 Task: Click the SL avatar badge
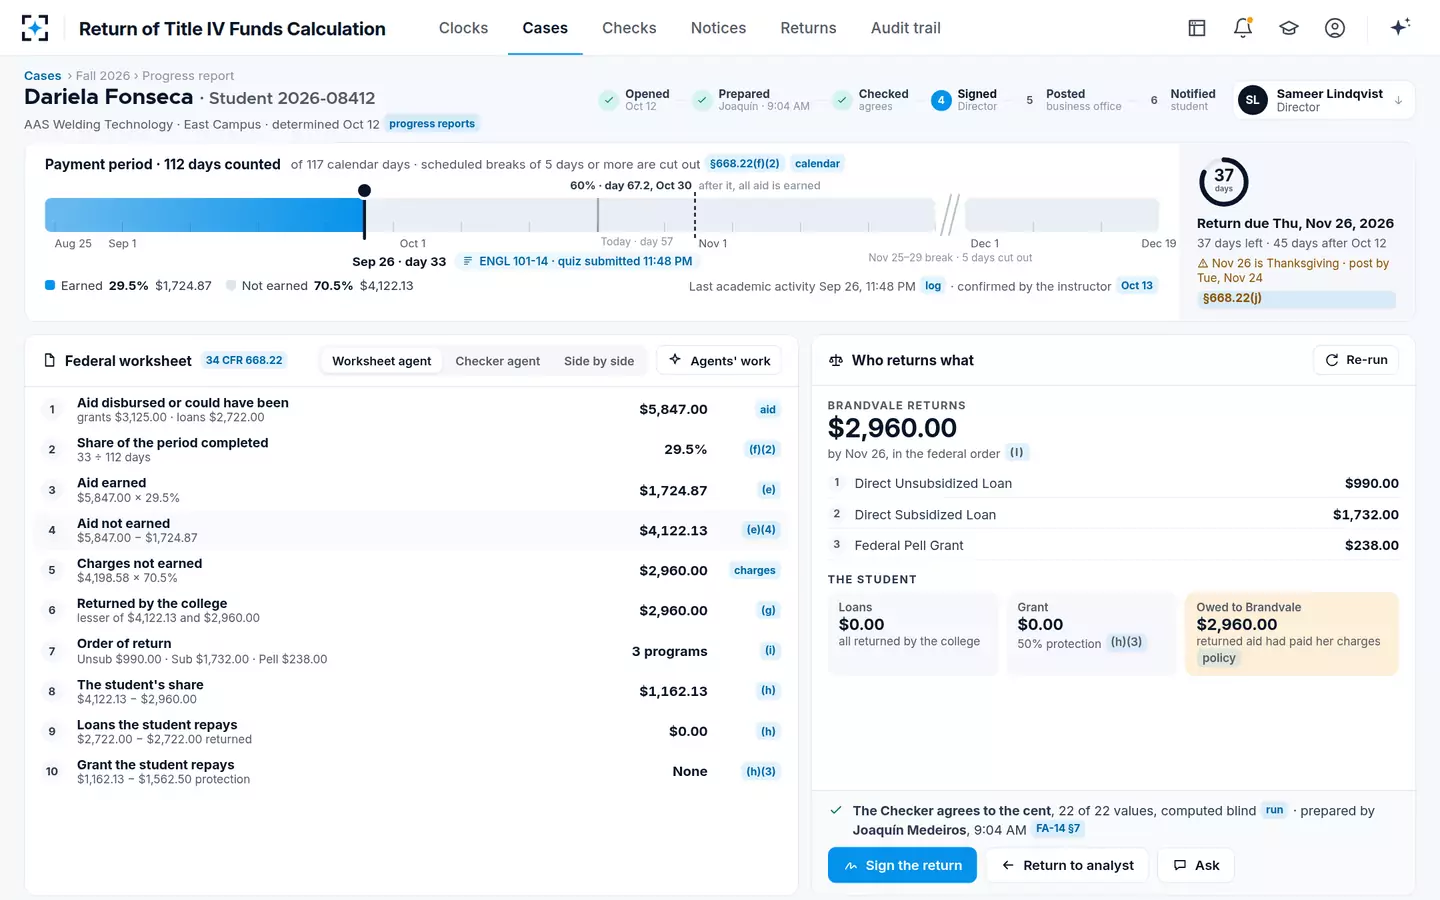pyautogui.click(x=1252, y=100)
